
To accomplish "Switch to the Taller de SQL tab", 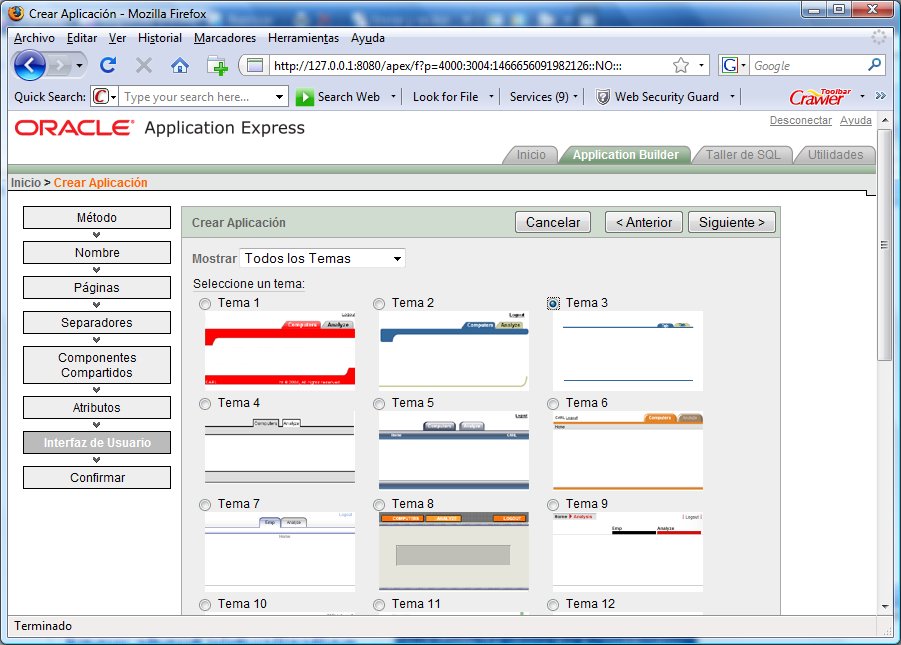I will (742, 155).
